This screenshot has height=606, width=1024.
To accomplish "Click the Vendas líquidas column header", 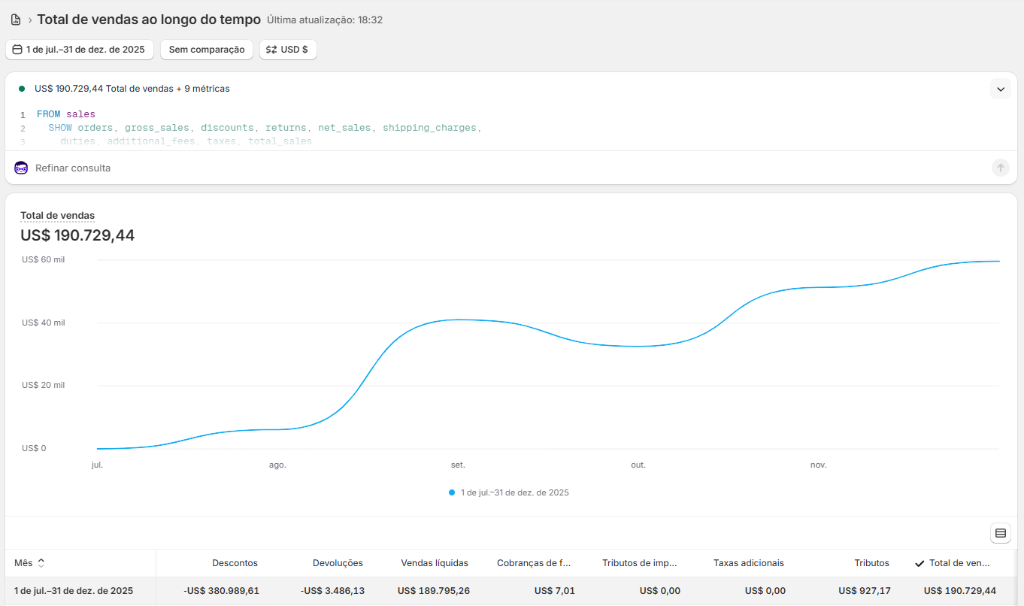I will pyautogui.click(x=434, y=563).
